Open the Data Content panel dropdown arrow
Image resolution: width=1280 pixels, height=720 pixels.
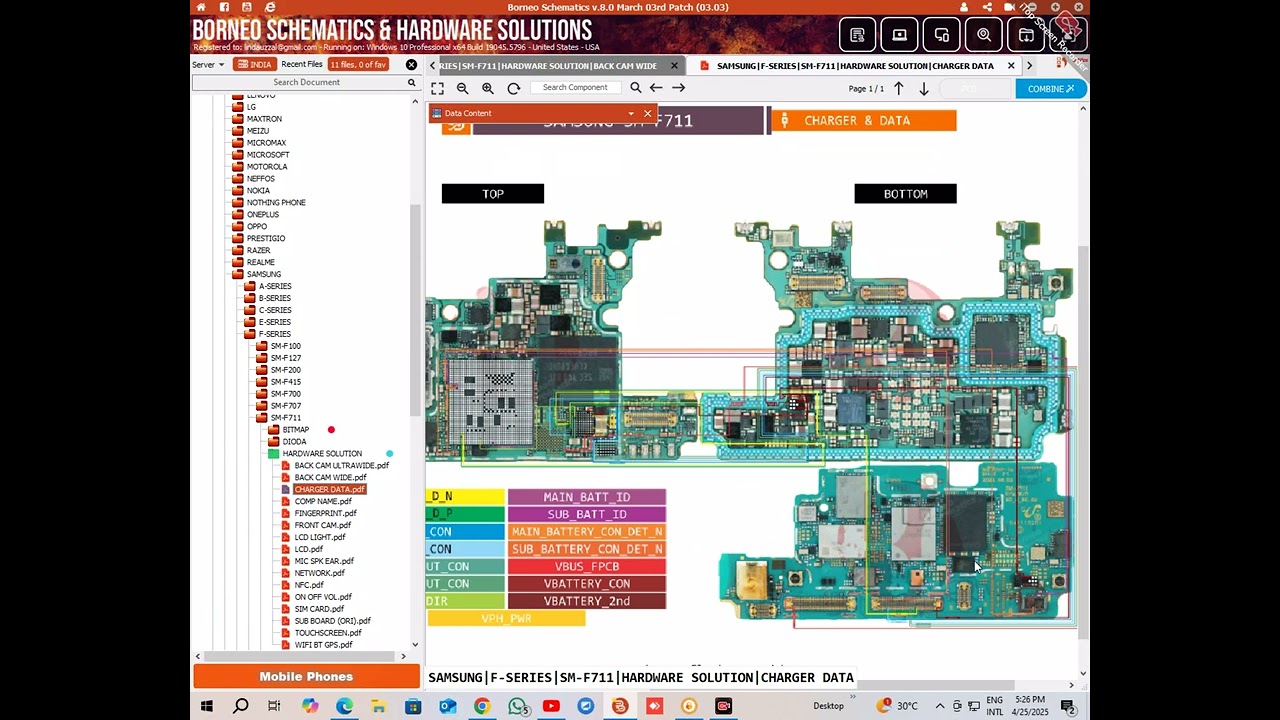pyautogui.click(x=631, y=113)
